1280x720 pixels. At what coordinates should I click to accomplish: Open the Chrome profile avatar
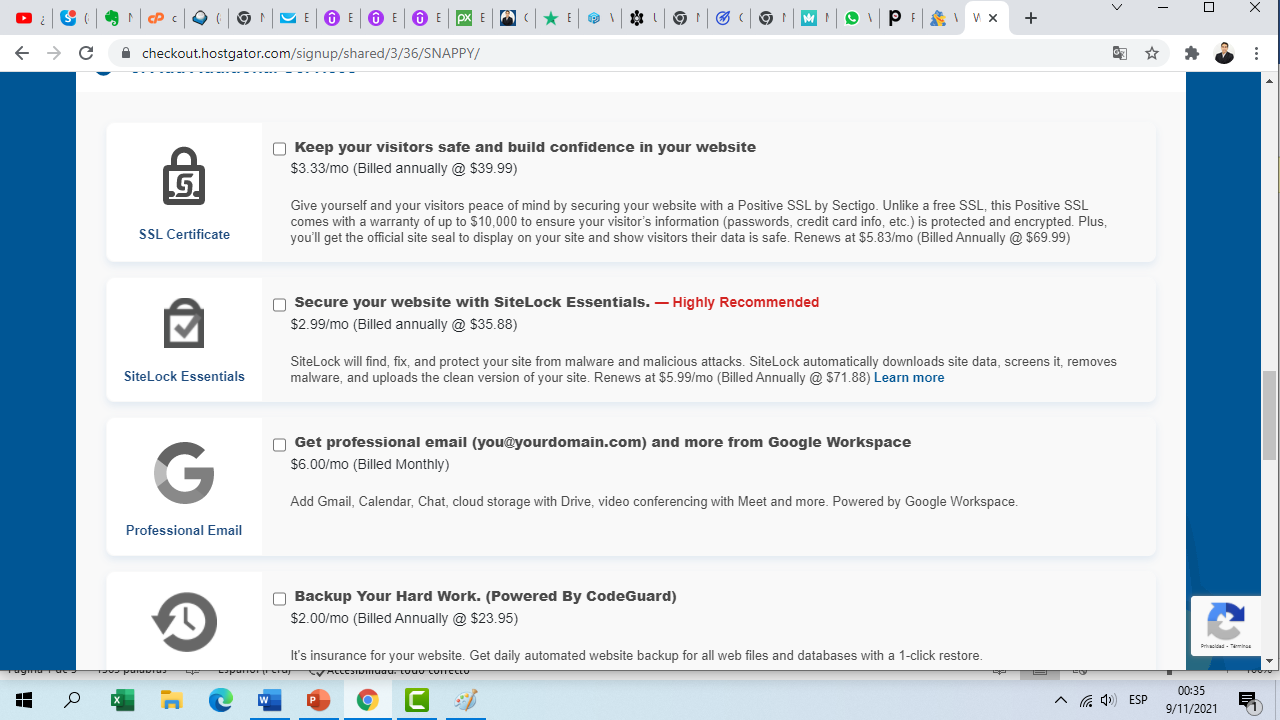1224,53
